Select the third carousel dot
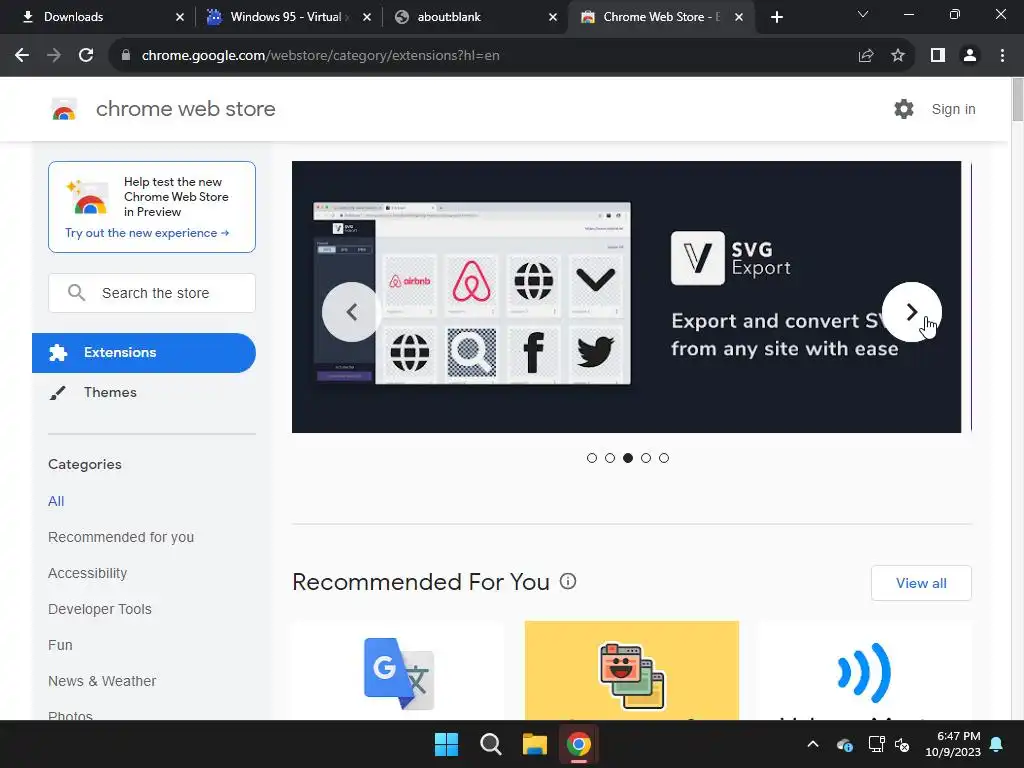Image resolution: width=1024 pixels, height=768 pixels. point(628,458)
